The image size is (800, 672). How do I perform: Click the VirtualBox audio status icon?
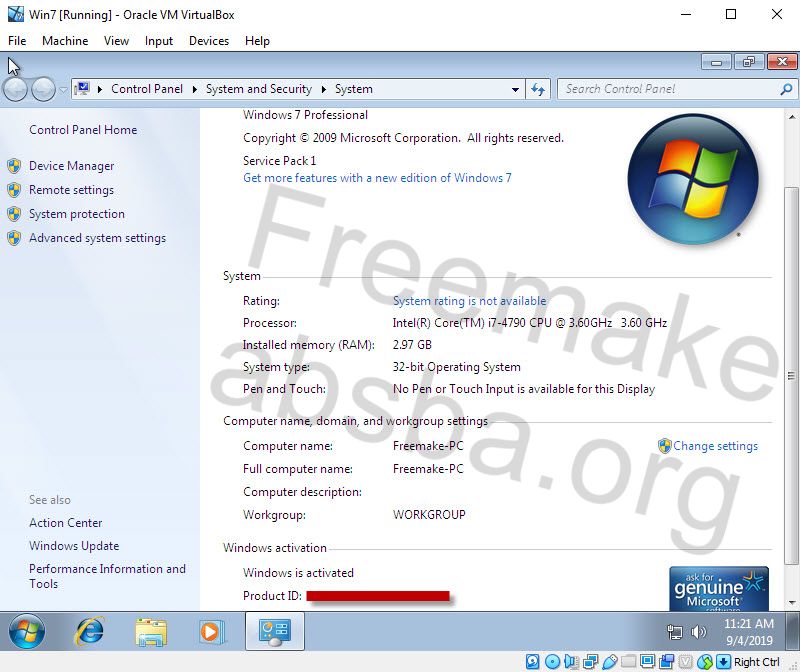(x=571, y=662)
